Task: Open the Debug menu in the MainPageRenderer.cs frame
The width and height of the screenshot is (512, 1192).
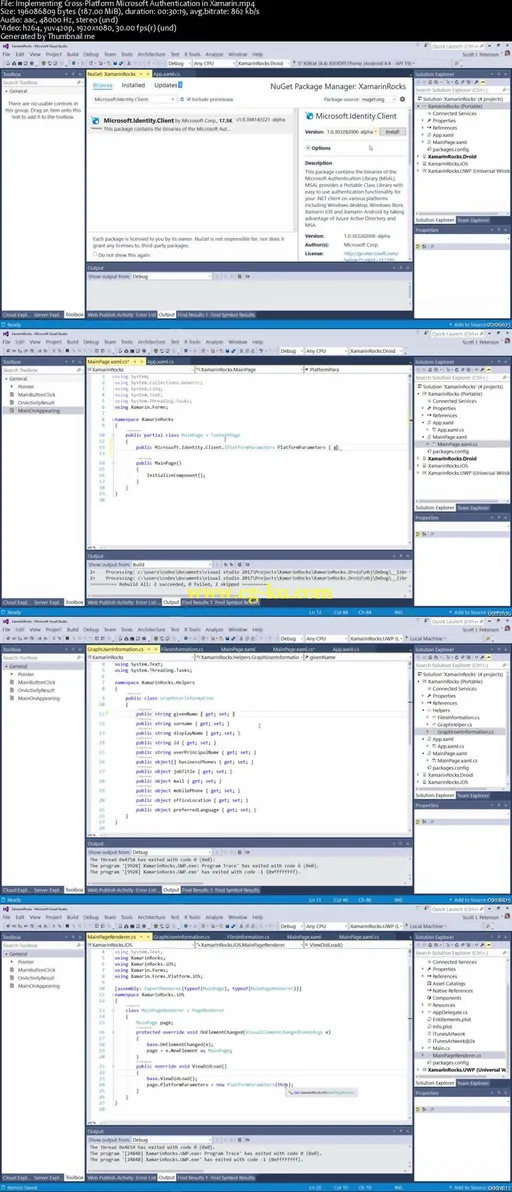Action: pos(91,917)
